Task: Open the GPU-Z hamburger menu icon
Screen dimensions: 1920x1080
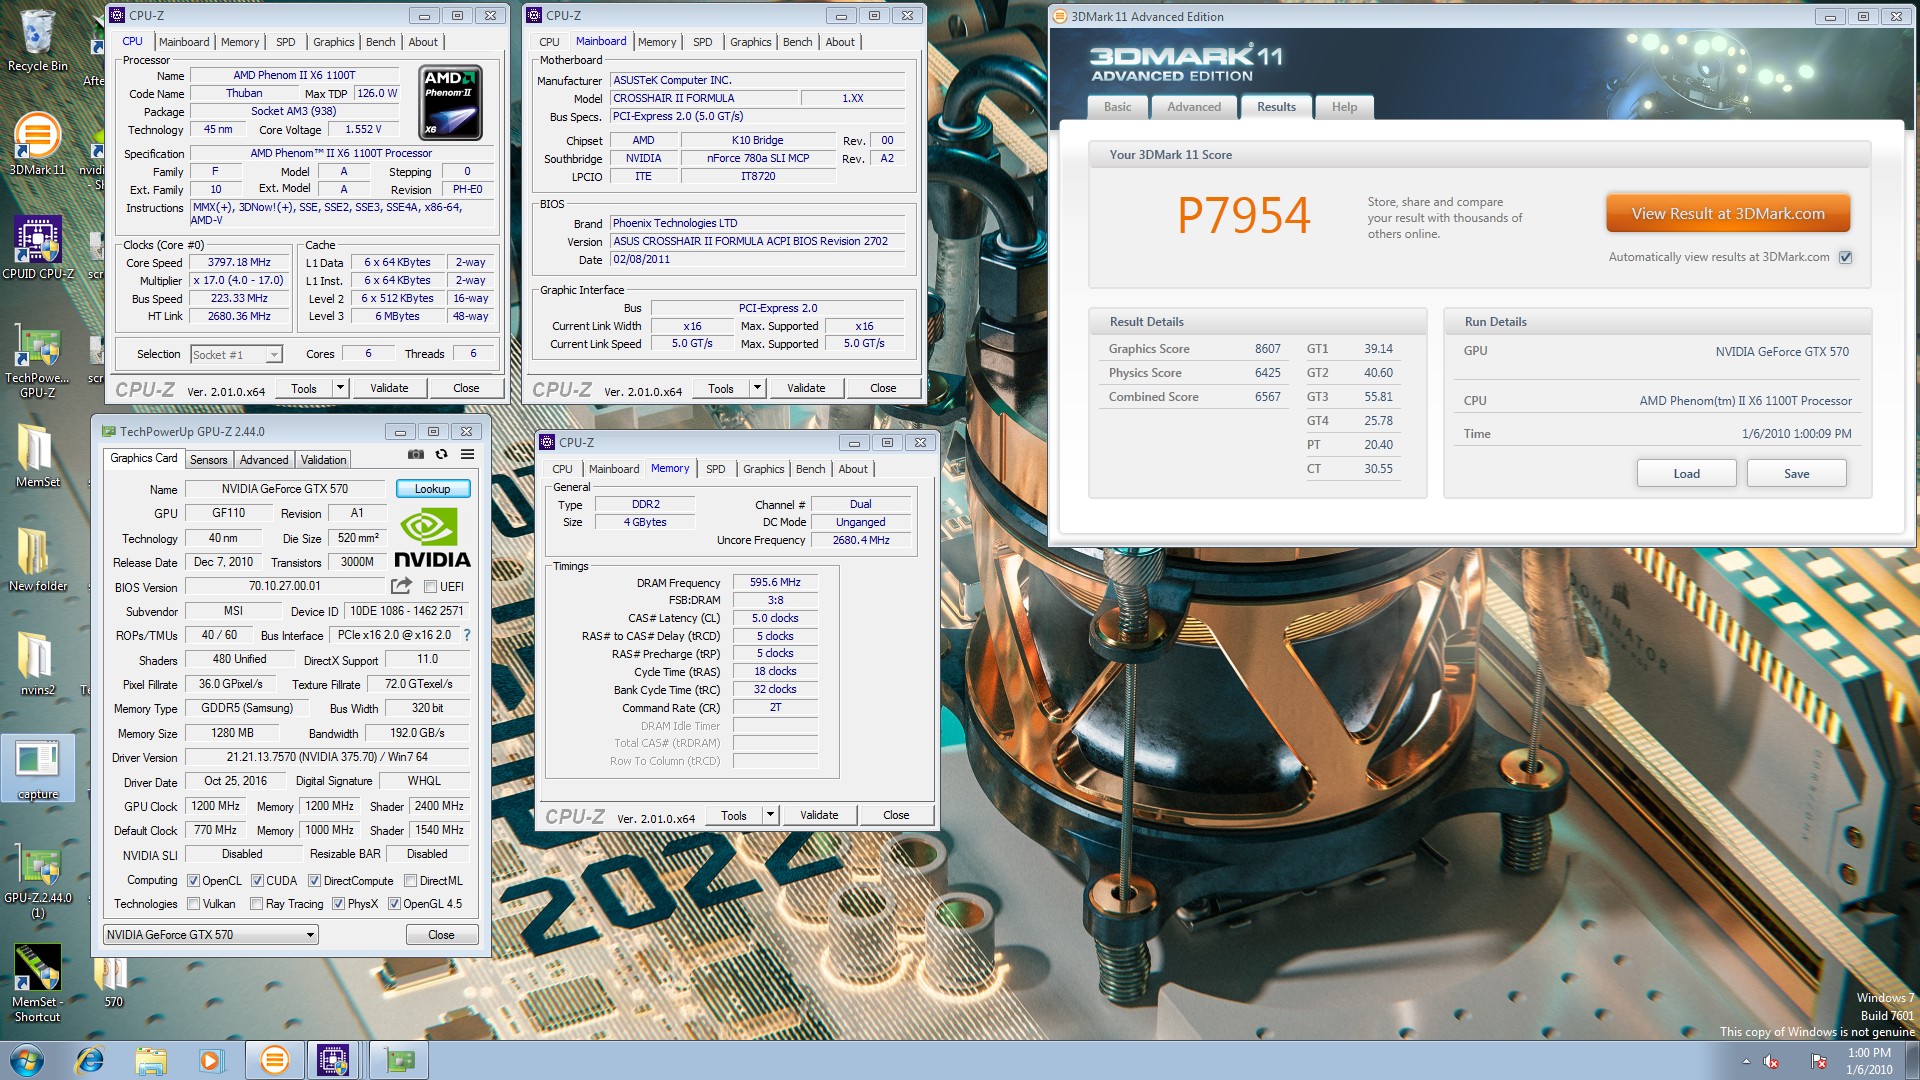Action: pyautogui.click(x=467, y=454)
